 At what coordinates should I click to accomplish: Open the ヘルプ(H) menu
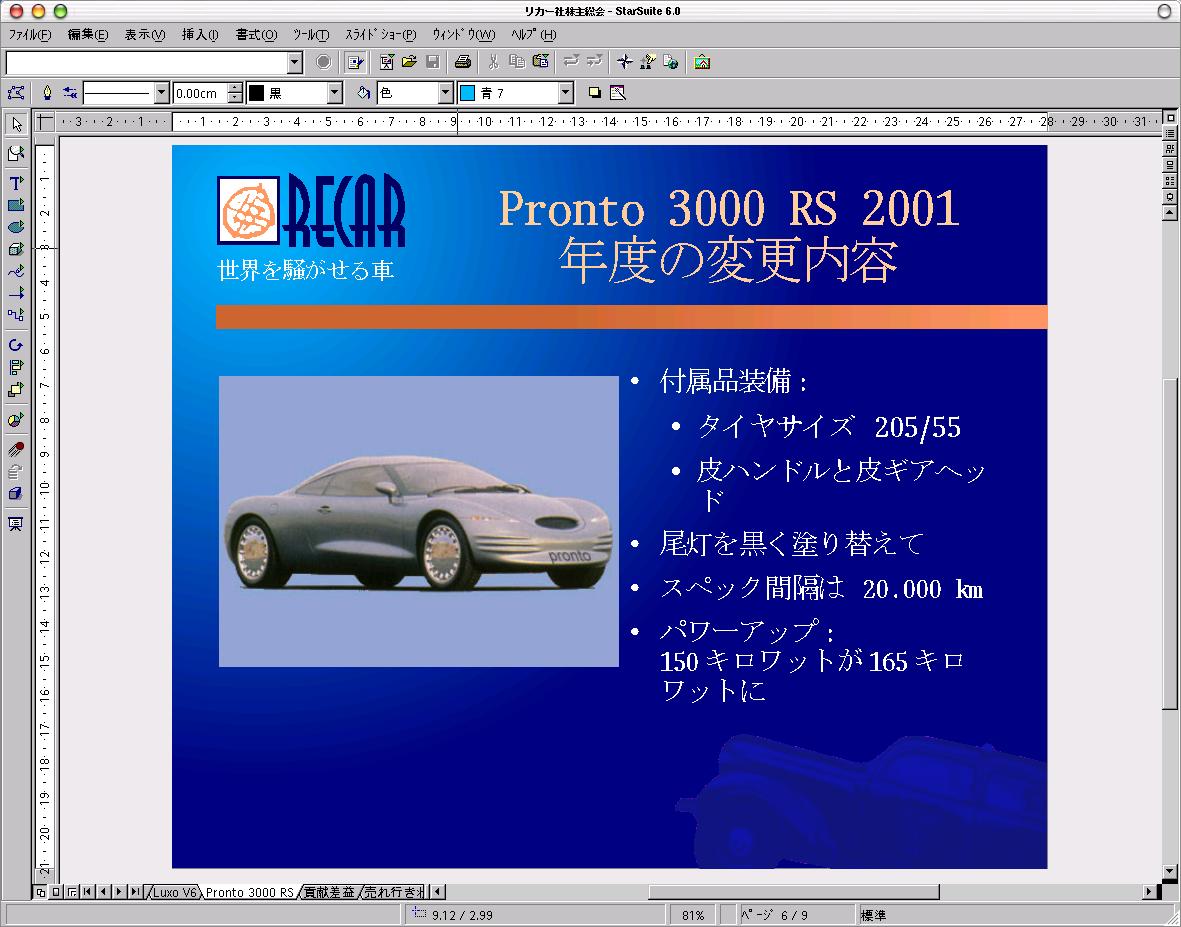[x=533, y=35]
